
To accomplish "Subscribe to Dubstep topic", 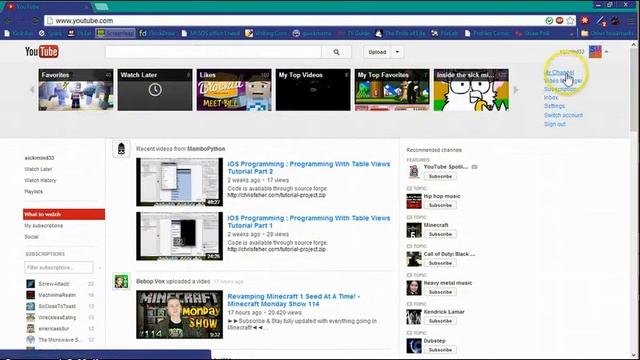I will tap(440, 350).
